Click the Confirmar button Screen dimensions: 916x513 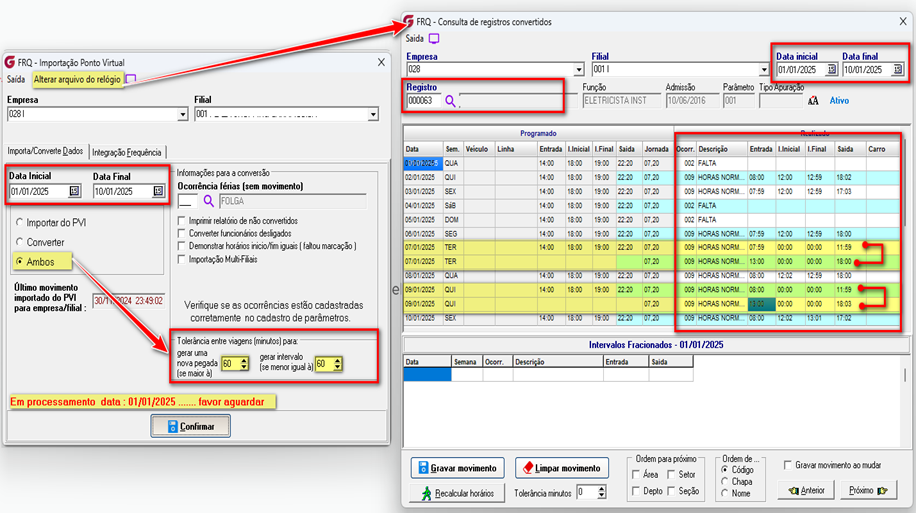pos(190,427)
